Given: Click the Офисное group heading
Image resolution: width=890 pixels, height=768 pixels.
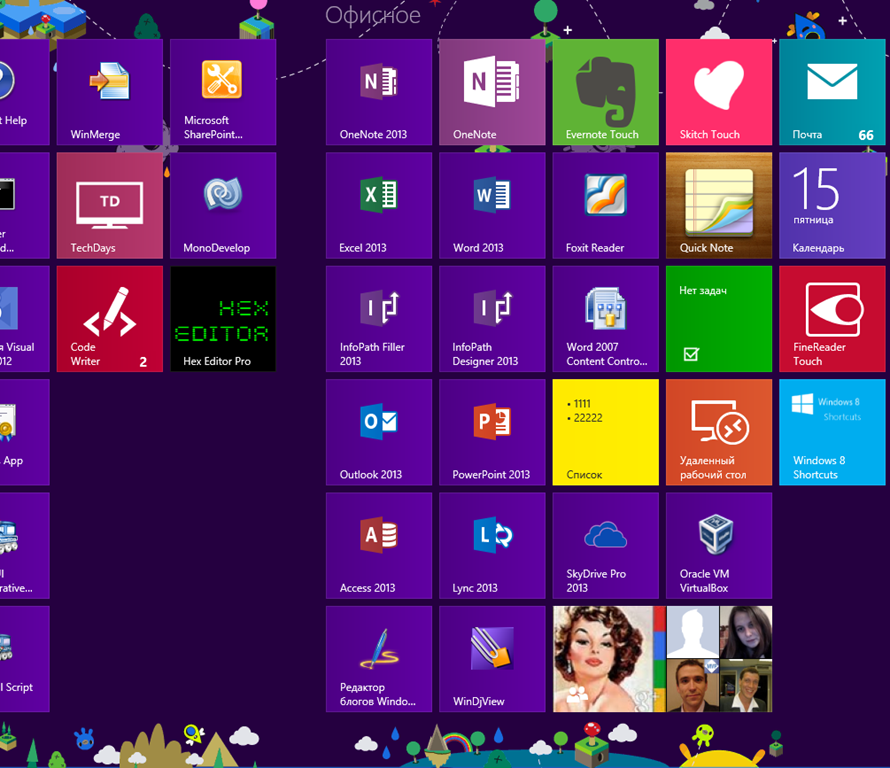Looking at the screenshot, I should click(373, 15).
